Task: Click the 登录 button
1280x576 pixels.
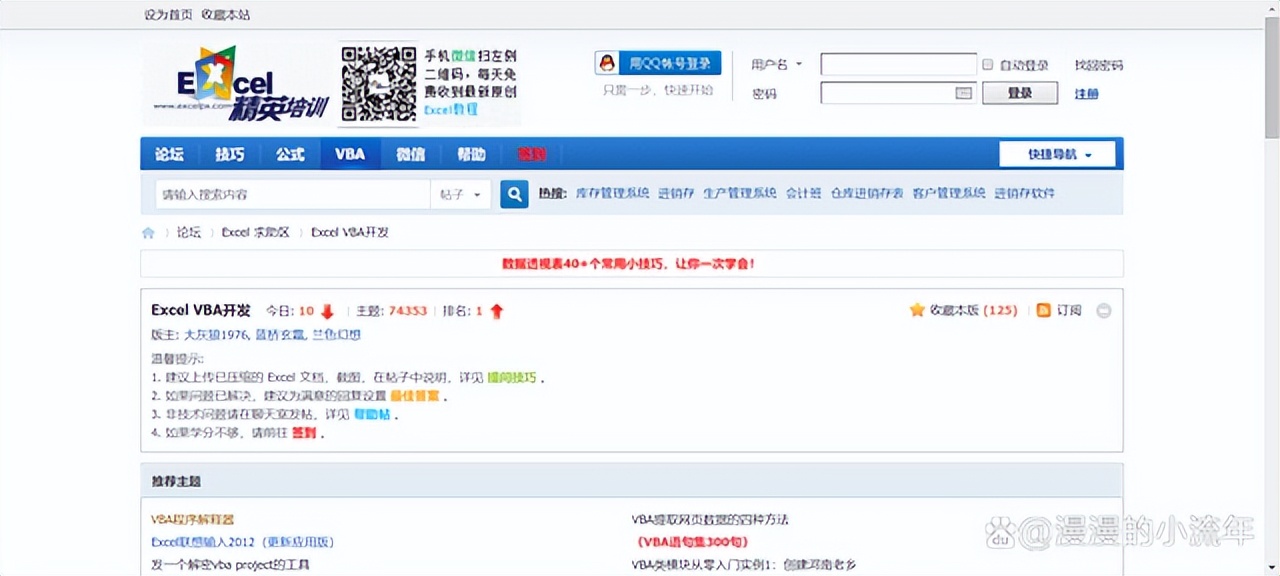Action: pyautogui.click(x=1020, y=93)
